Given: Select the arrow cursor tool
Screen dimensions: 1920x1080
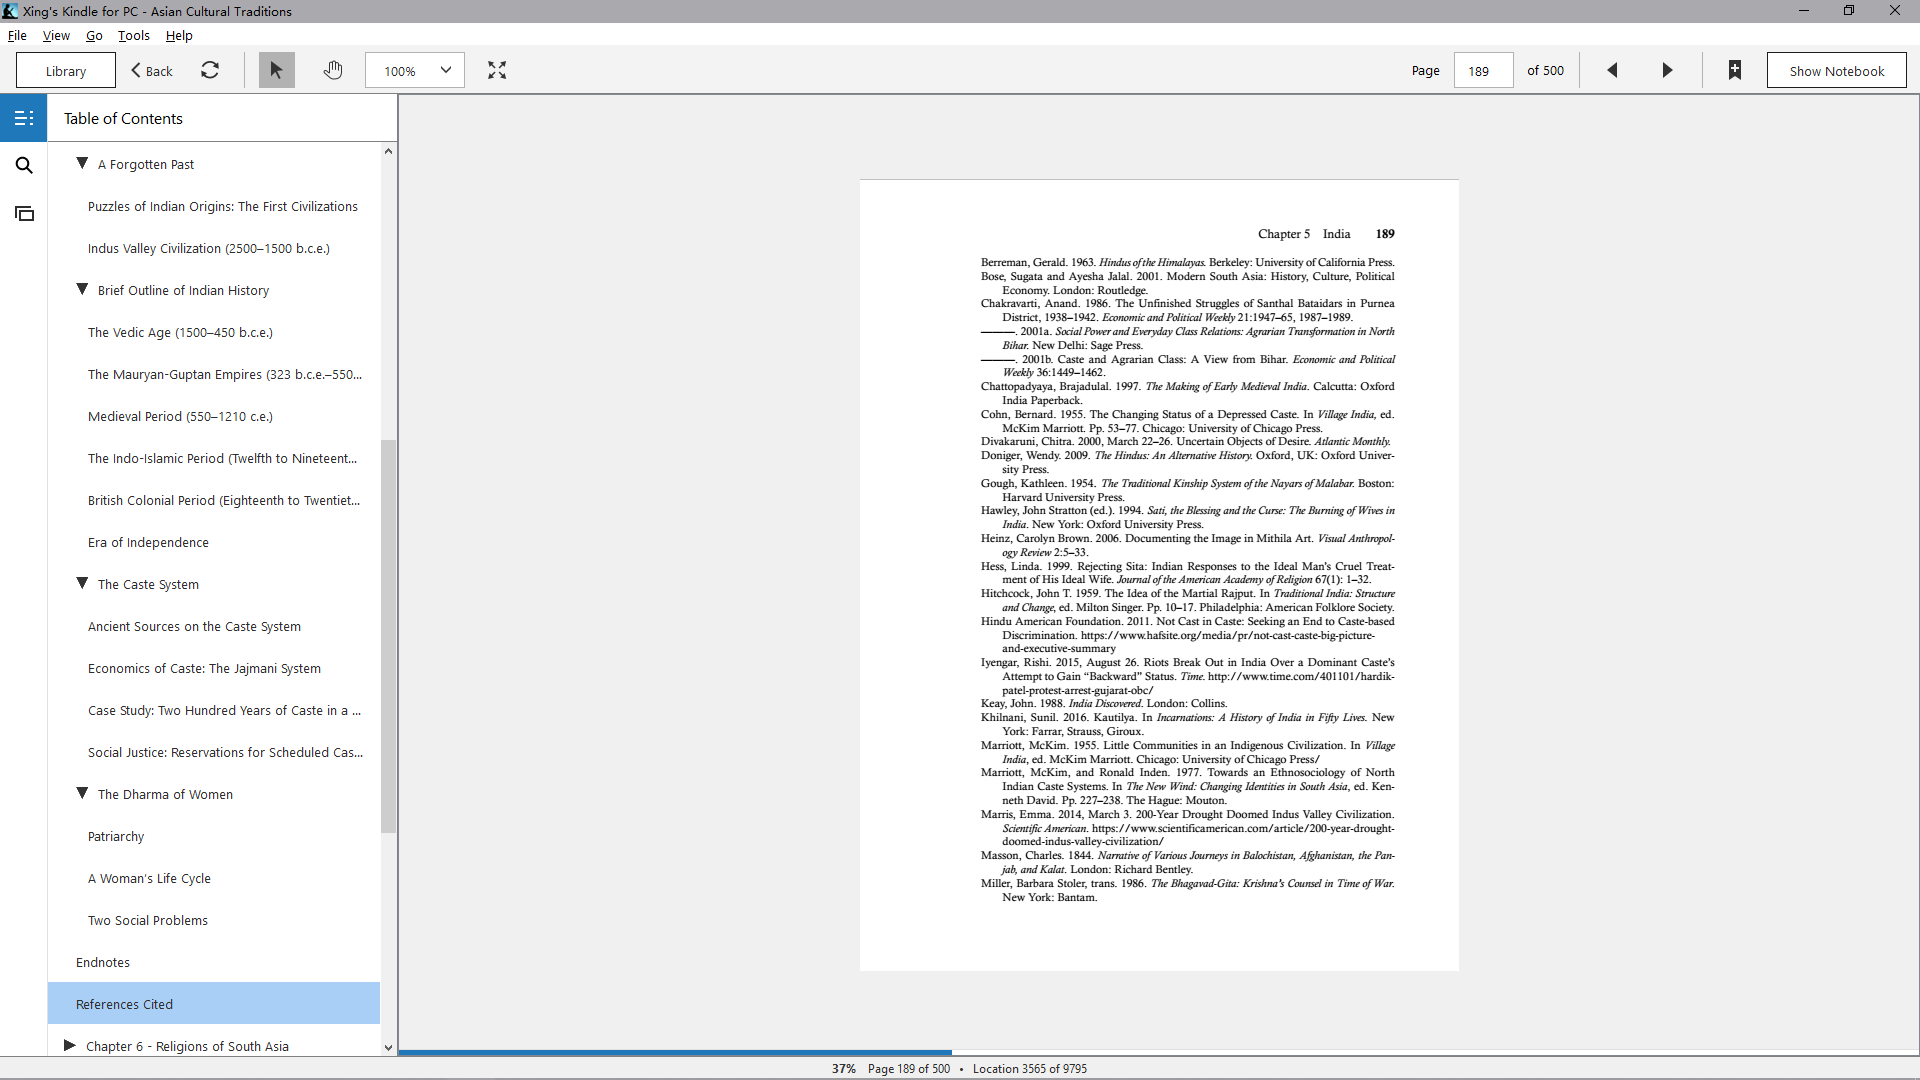Looking at the screenshot, I should click(277, 70).
